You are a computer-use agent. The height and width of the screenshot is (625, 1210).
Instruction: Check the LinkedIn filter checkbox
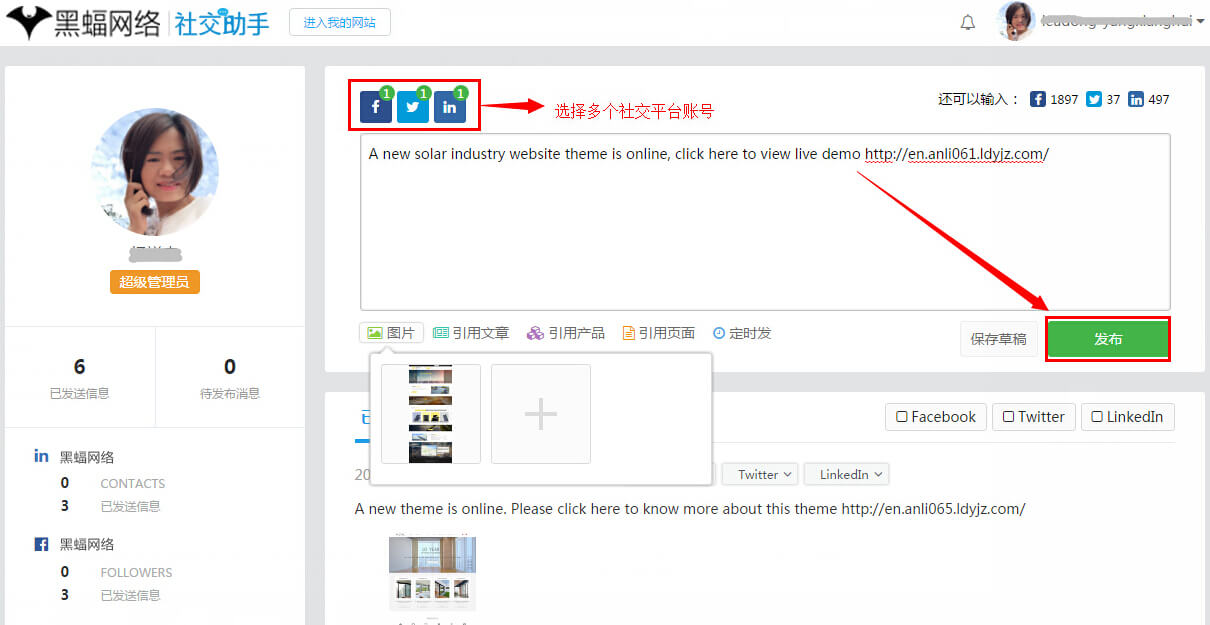click(1097, 417)
